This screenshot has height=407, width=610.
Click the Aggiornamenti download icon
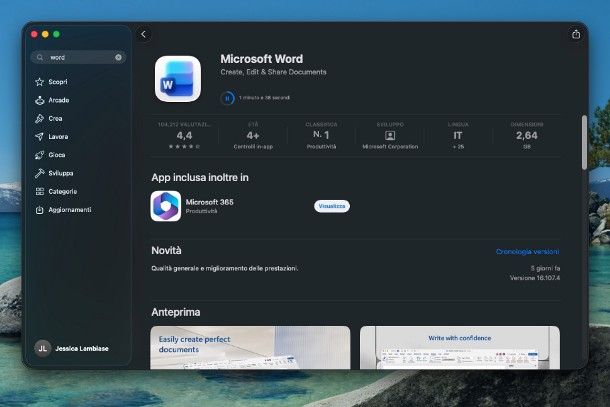pyautogui.click(x=40, y=210)
